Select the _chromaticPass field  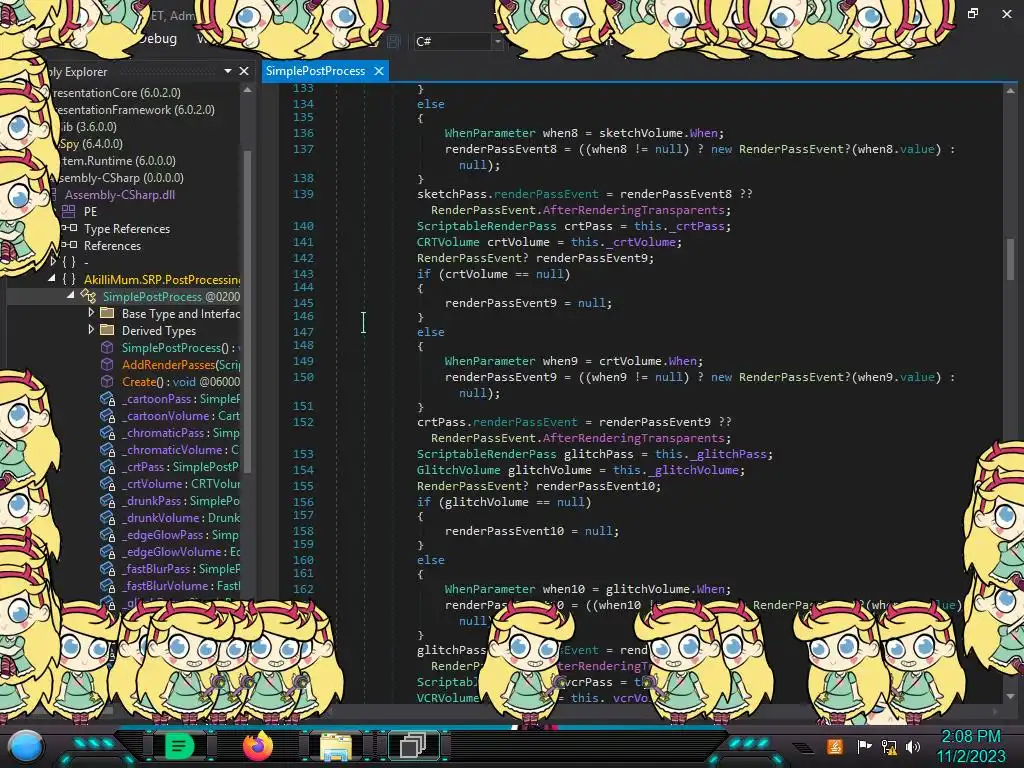[181, 432]
